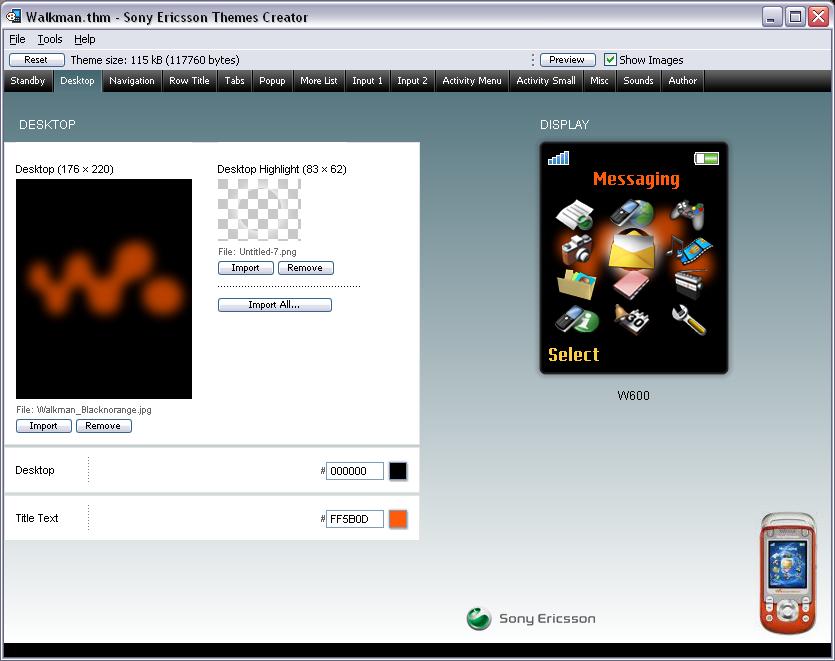Click the calendar organizer icon in preview

(632, 320)
